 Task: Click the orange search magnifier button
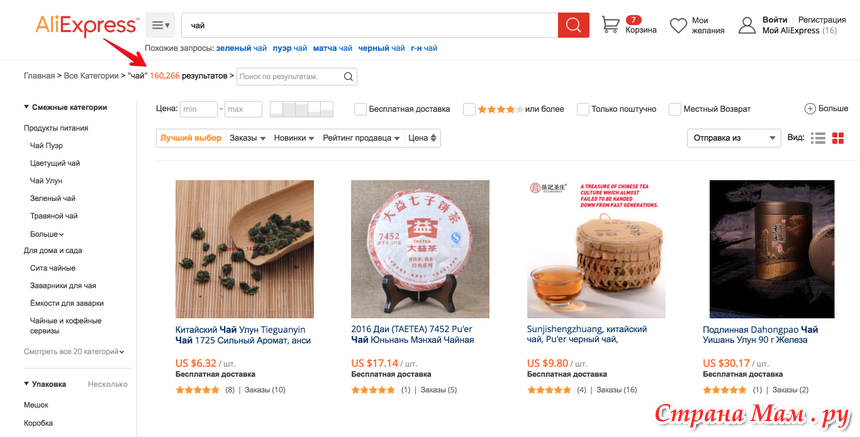[573, 25]
